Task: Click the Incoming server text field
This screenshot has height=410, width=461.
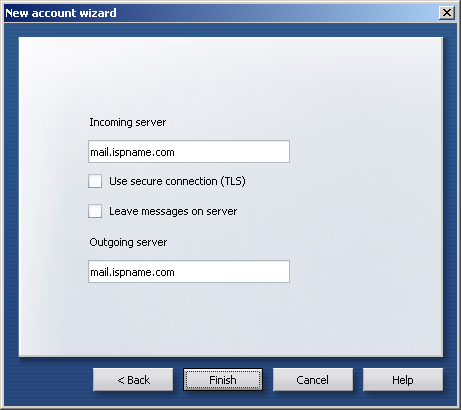Action: click(189, 152)
